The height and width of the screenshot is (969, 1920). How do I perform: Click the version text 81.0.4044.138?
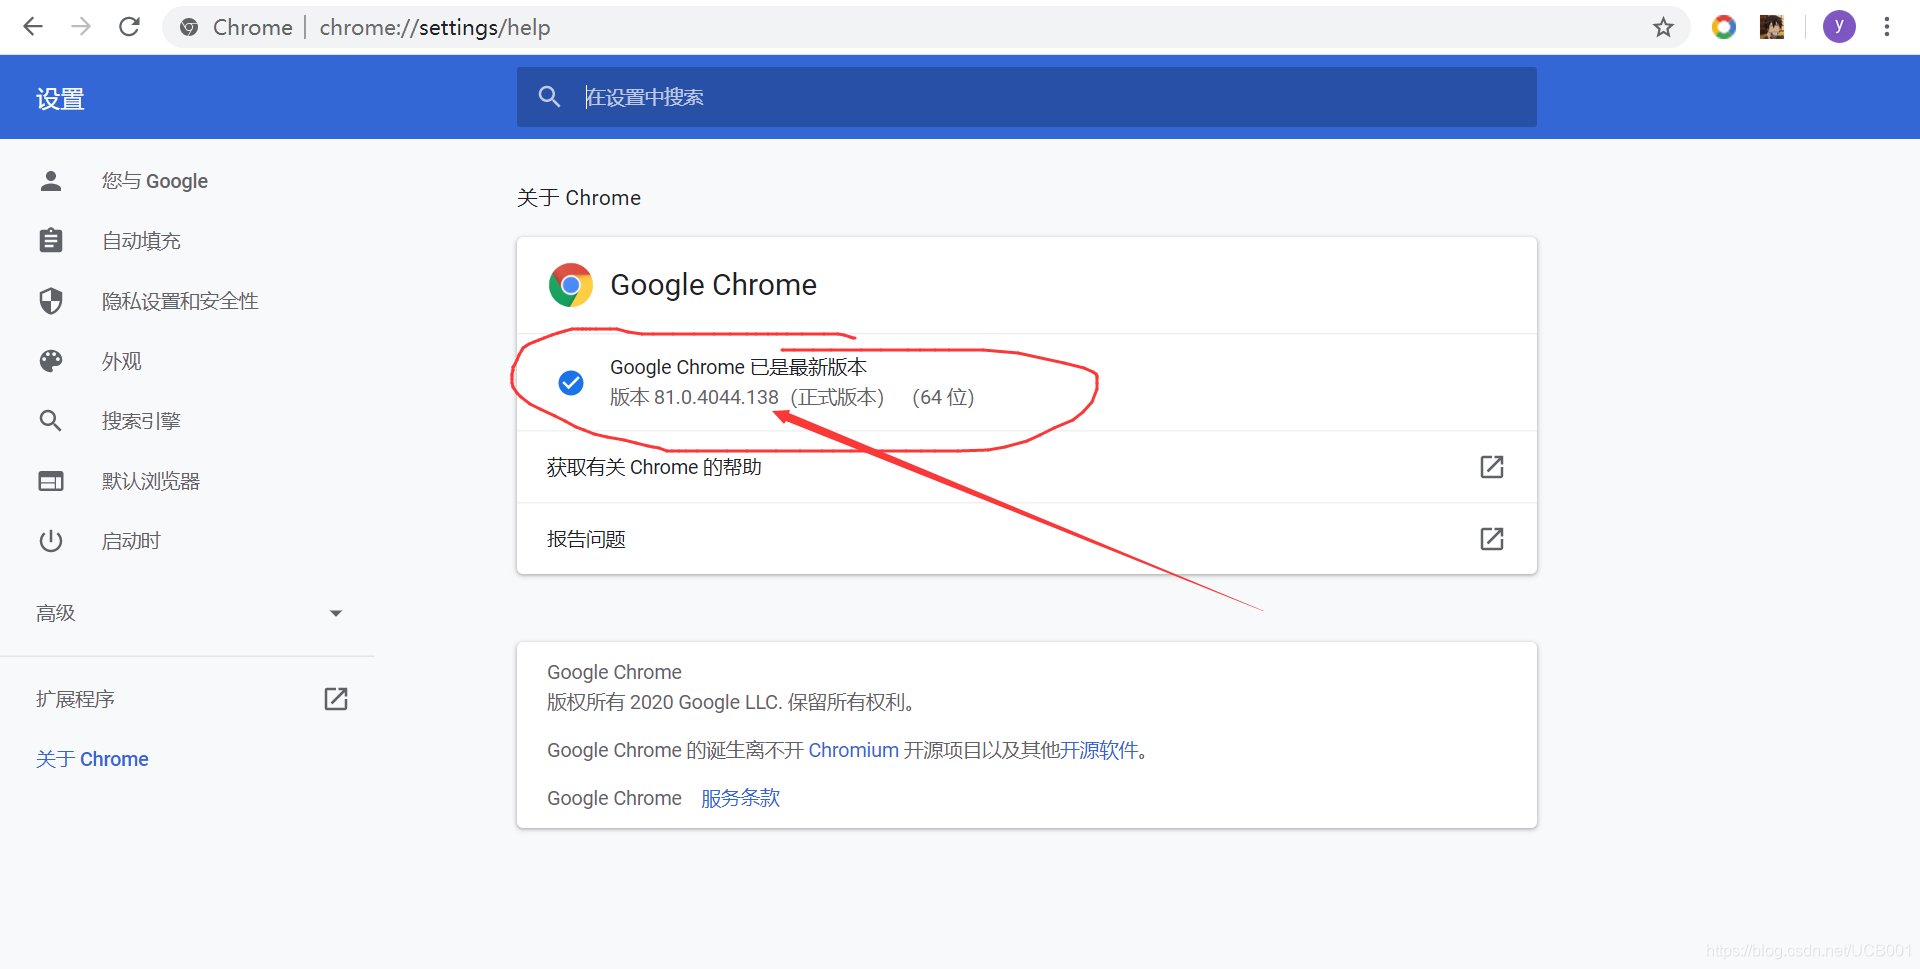[716, 397]
